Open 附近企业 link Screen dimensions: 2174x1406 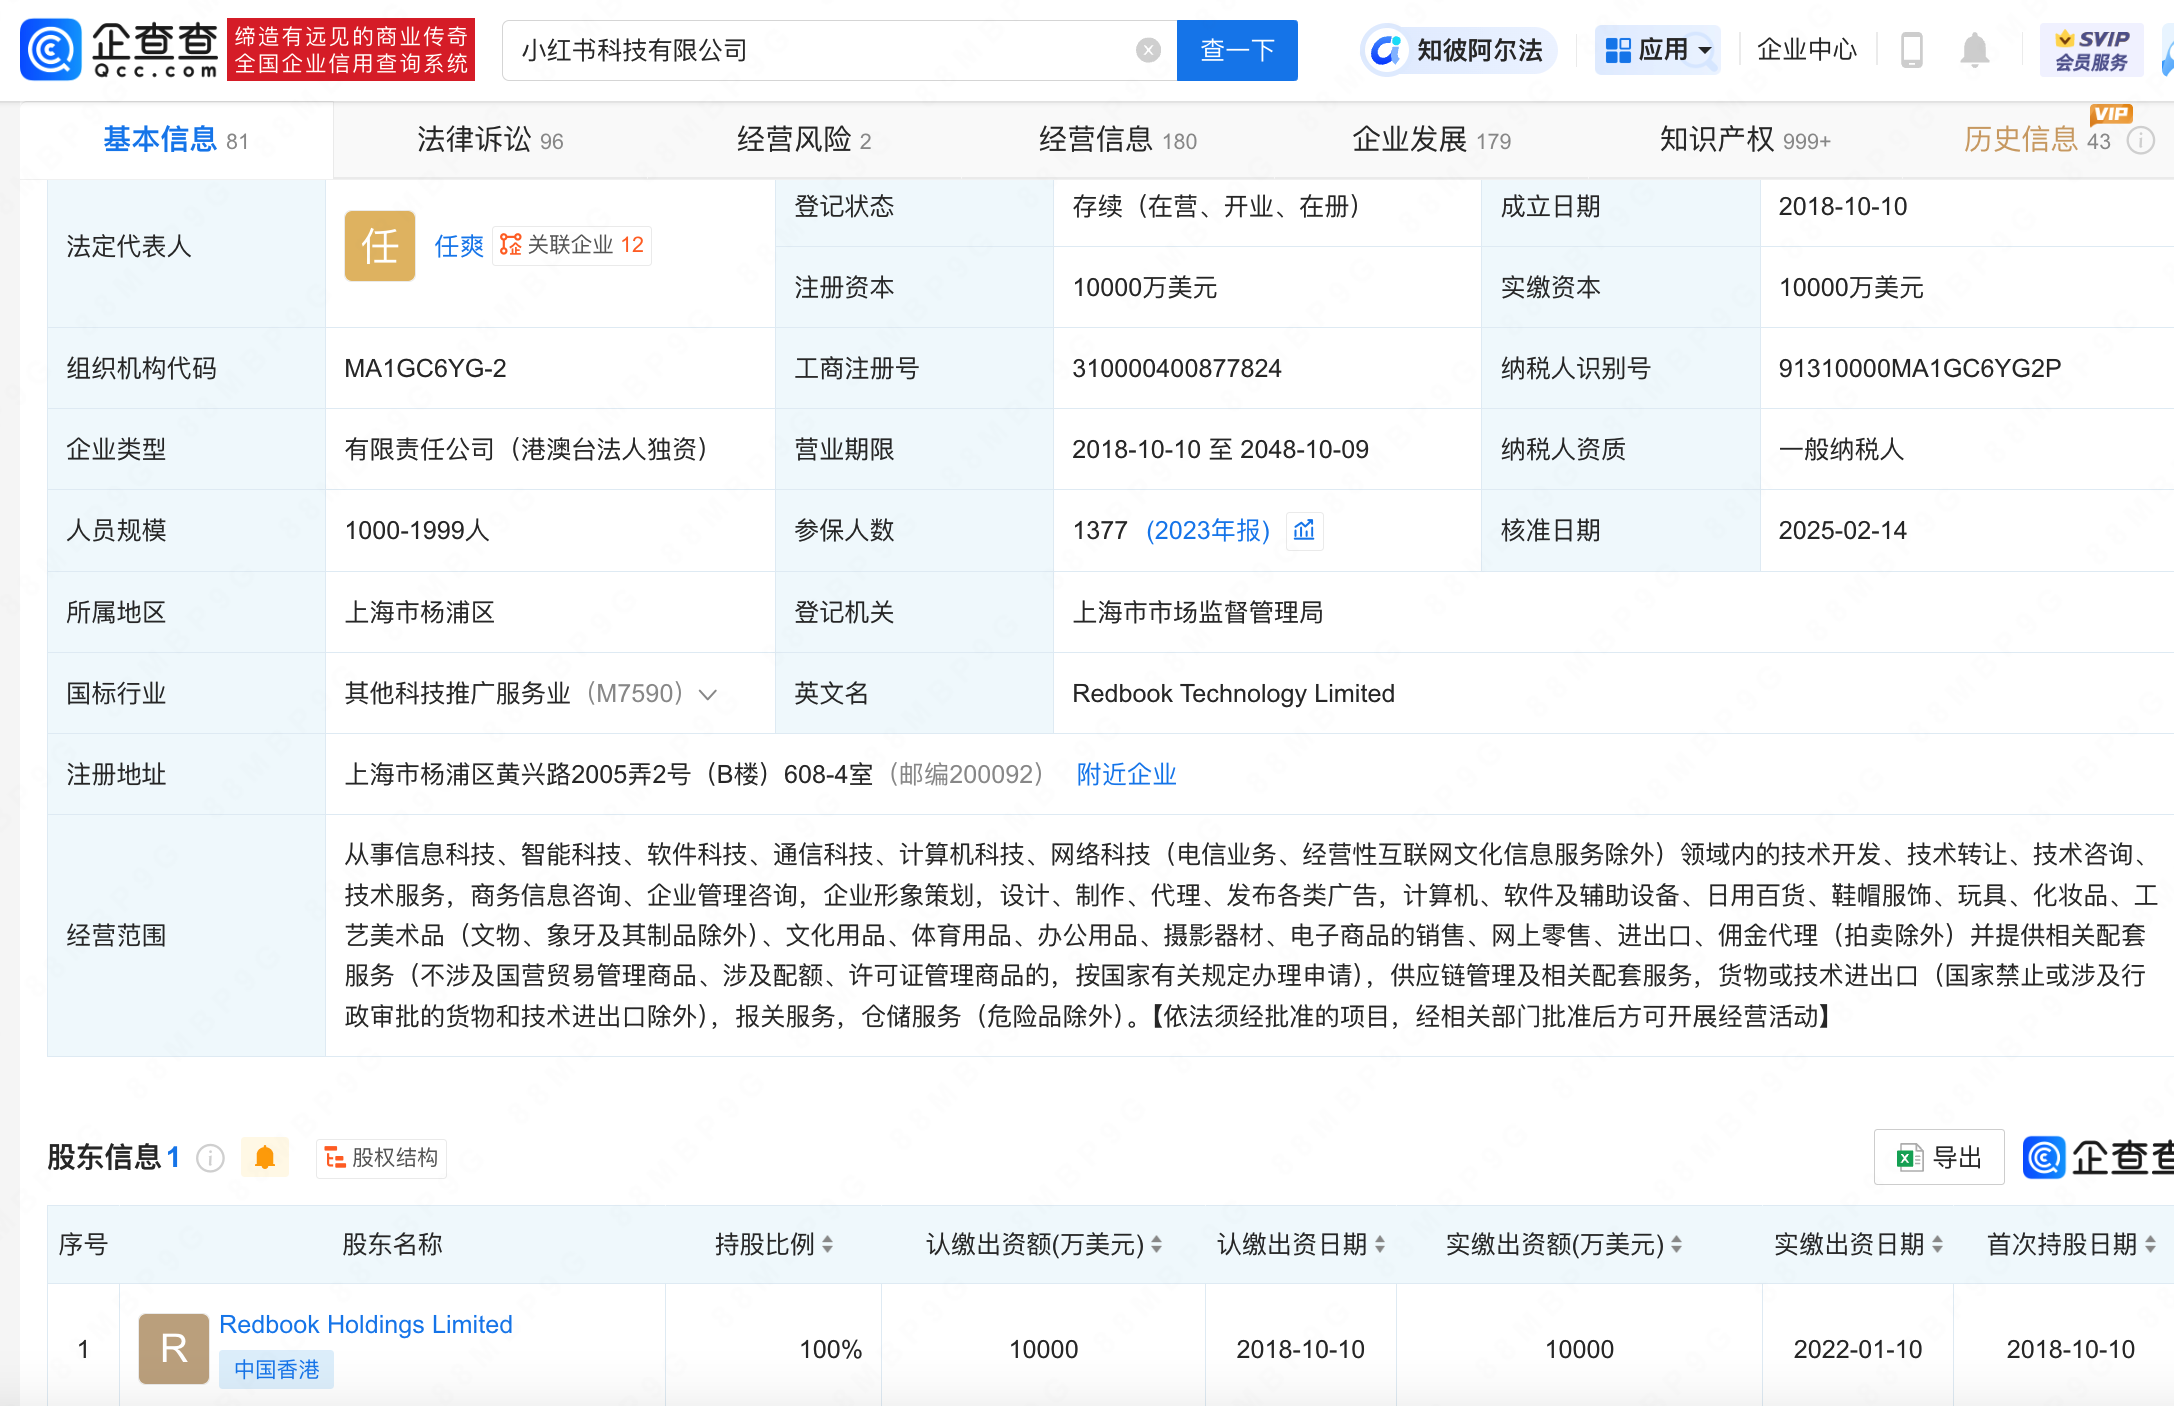(1126, 775)
